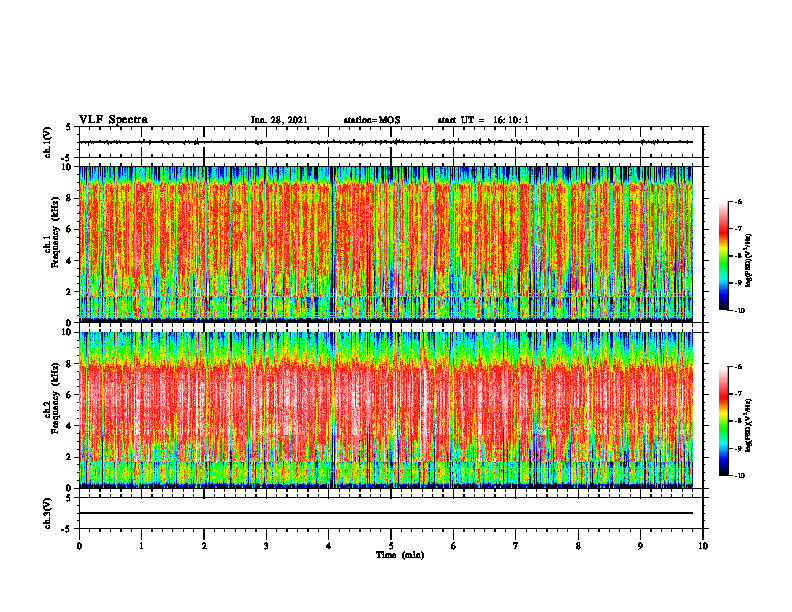Click the 2 kHz tick of ch.1 spectrogram
The width and height of the screenshot is (792, 612).
coord(70,291)
